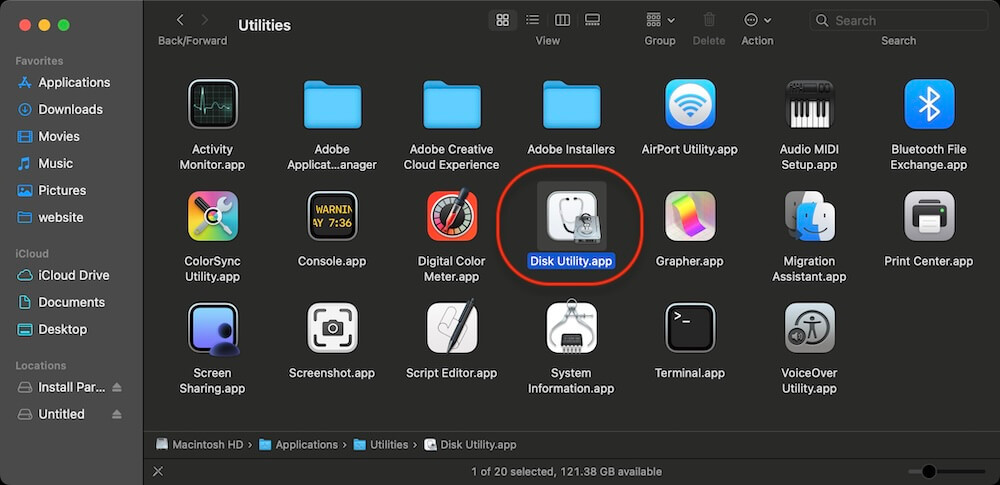The width and height of the screenshot is (1000, 485).
Task: Click the Digital Color Meter icon
Action: 451,216
